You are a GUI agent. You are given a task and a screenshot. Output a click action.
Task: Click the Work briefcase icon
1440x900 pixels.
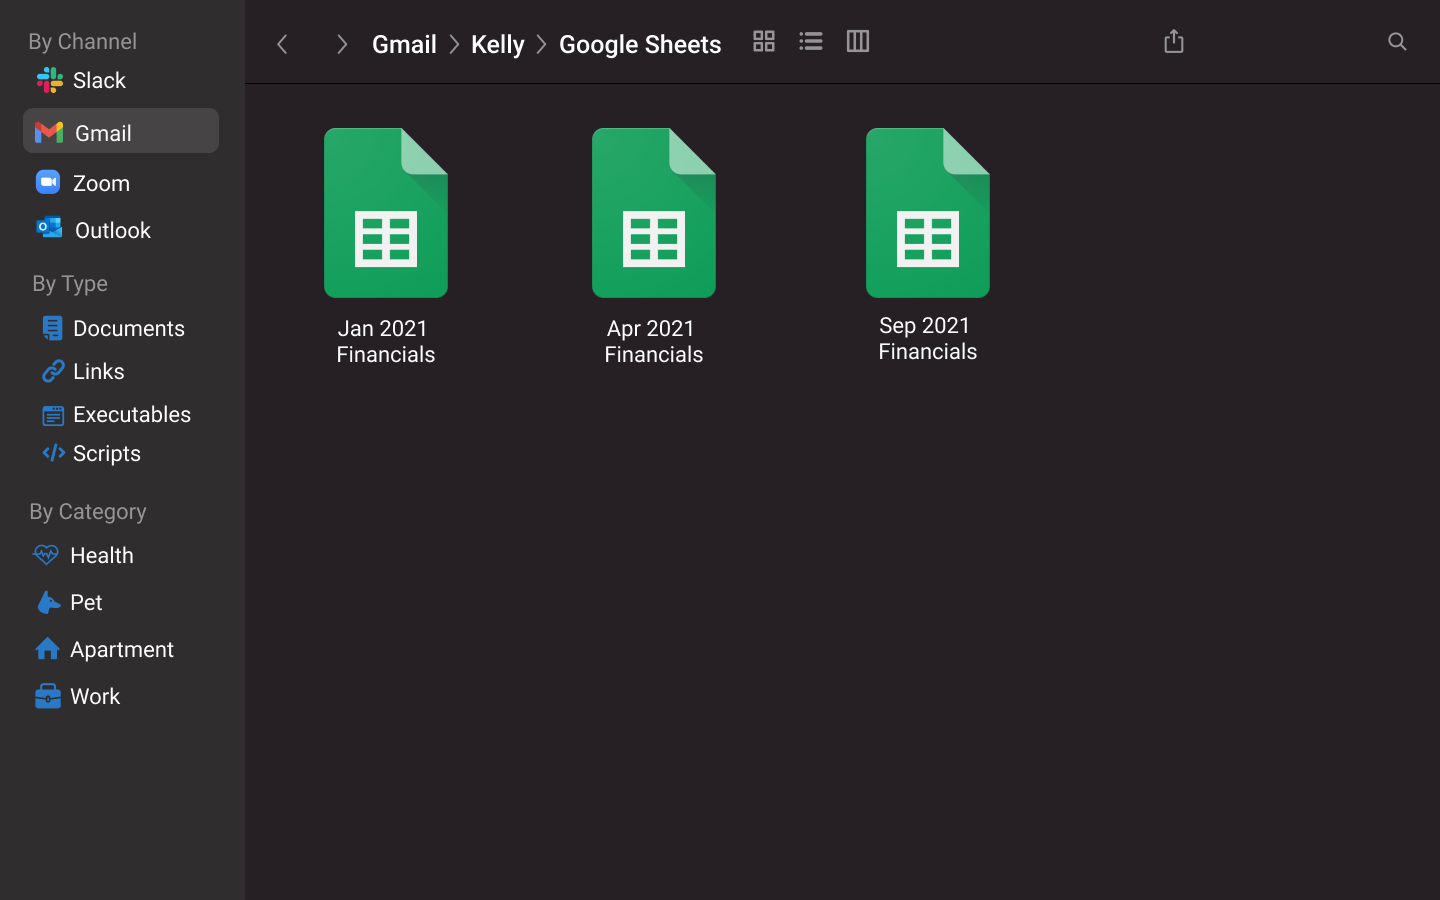tap(47, 696)
